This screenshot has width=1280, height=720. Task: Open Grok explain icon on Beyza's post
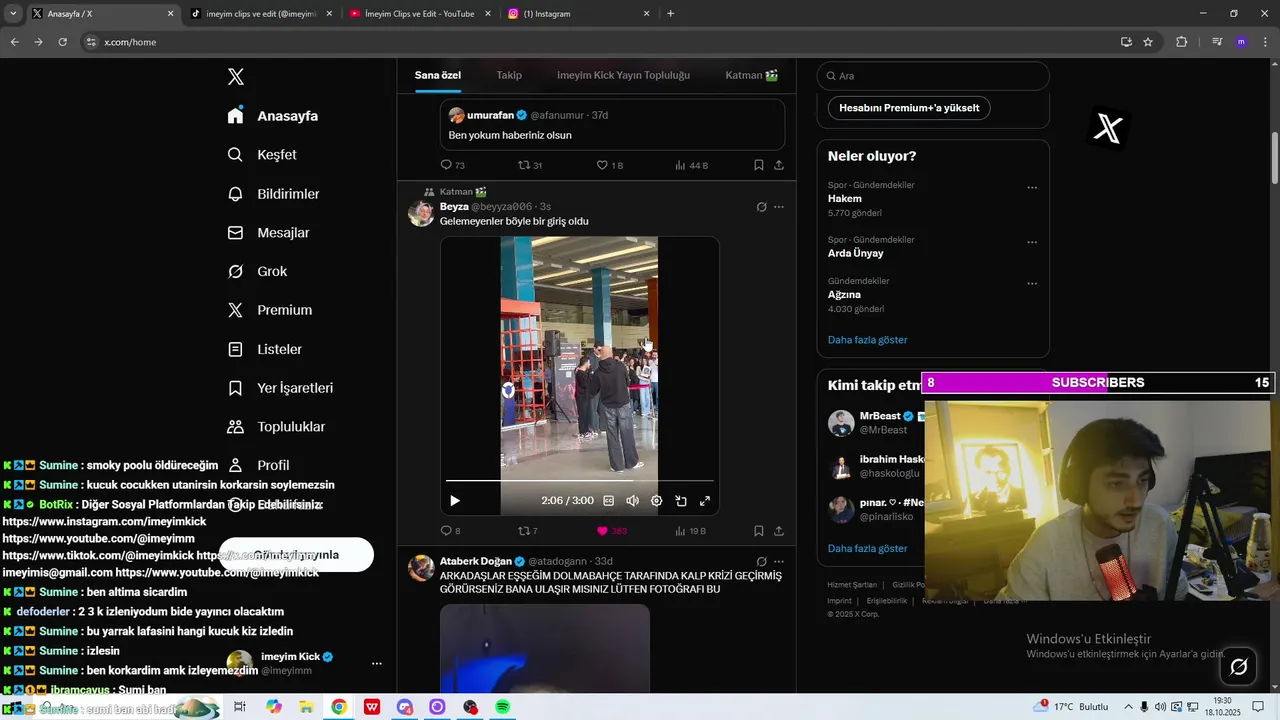pos(761,207)
